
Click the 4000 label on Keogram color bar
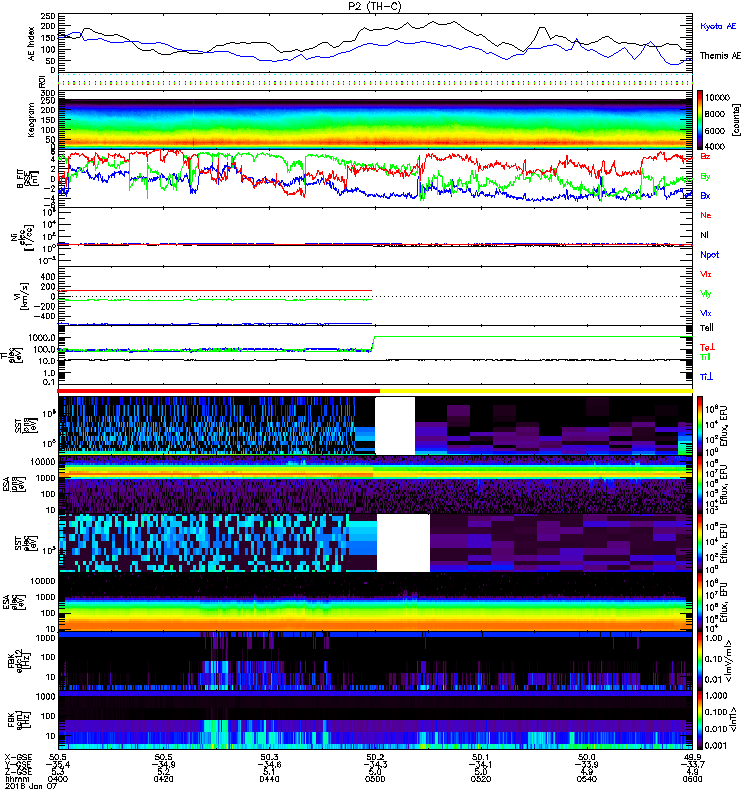(x=715, y=146)
